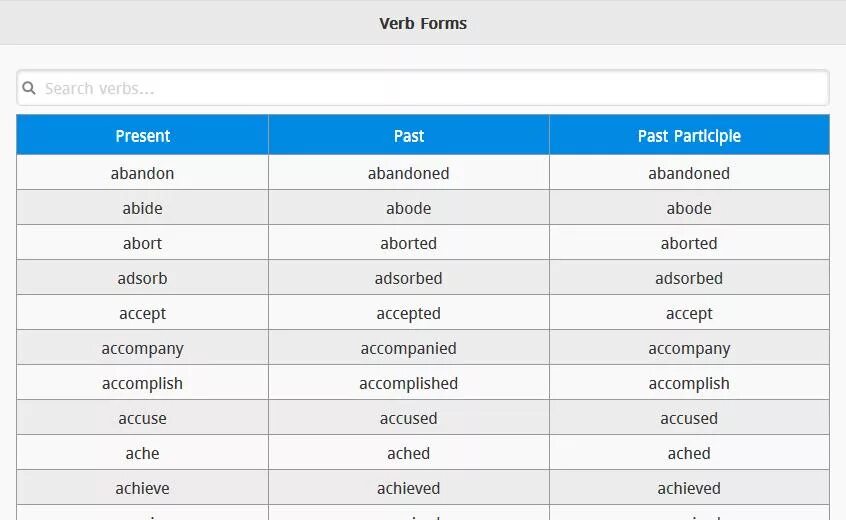Select the aborted past participle cell

[689, 243]
